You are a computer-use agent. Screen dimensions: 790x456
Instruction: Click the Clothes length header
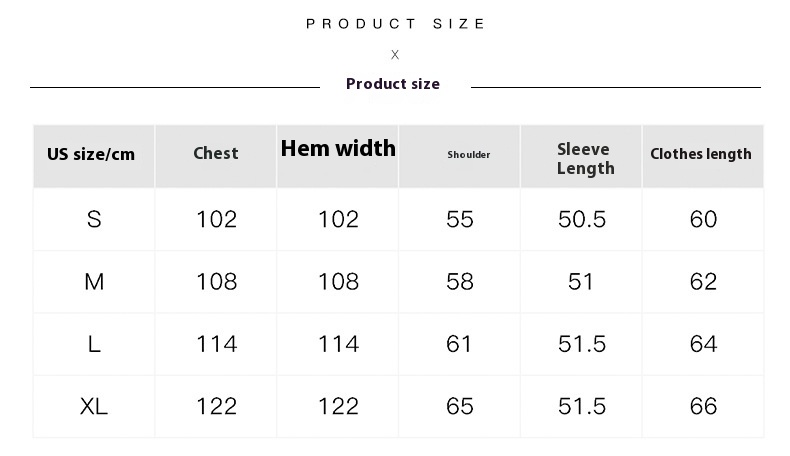click(x=701, y=154)
